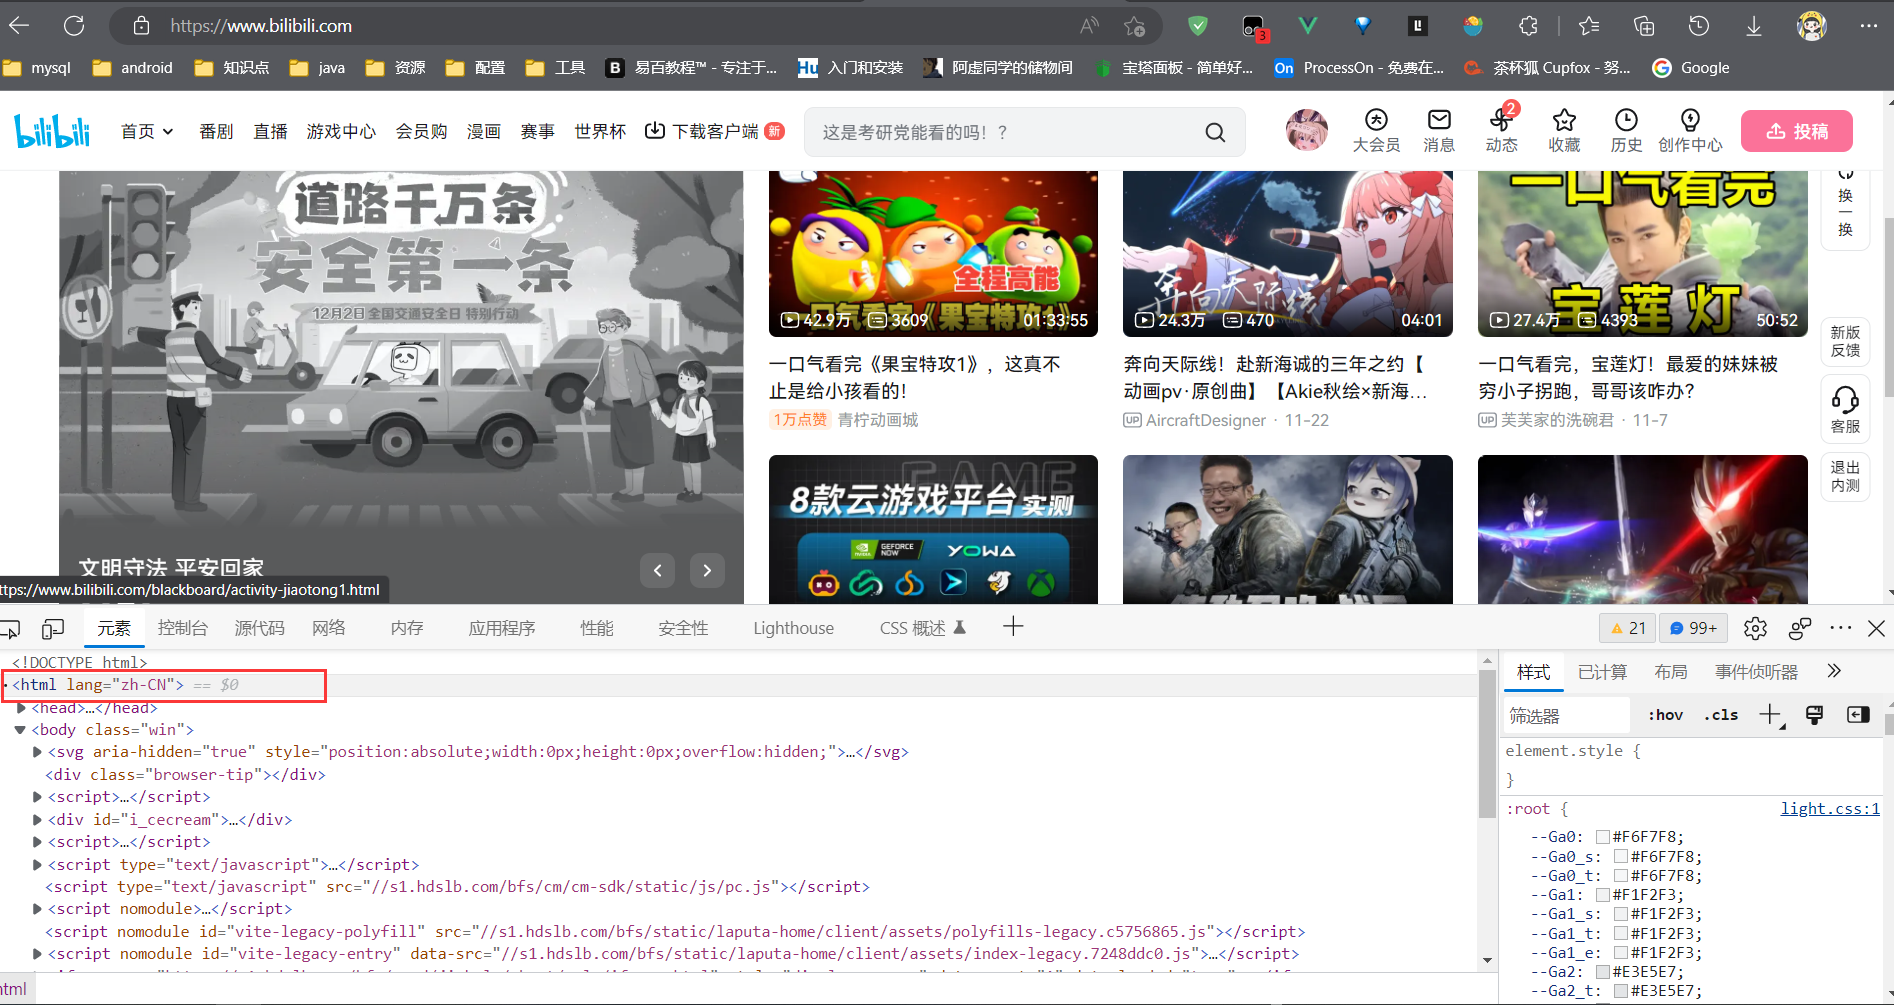1894x1005 pixels.
Task: Open light.css:1 source link
Action: (1830, 809)
